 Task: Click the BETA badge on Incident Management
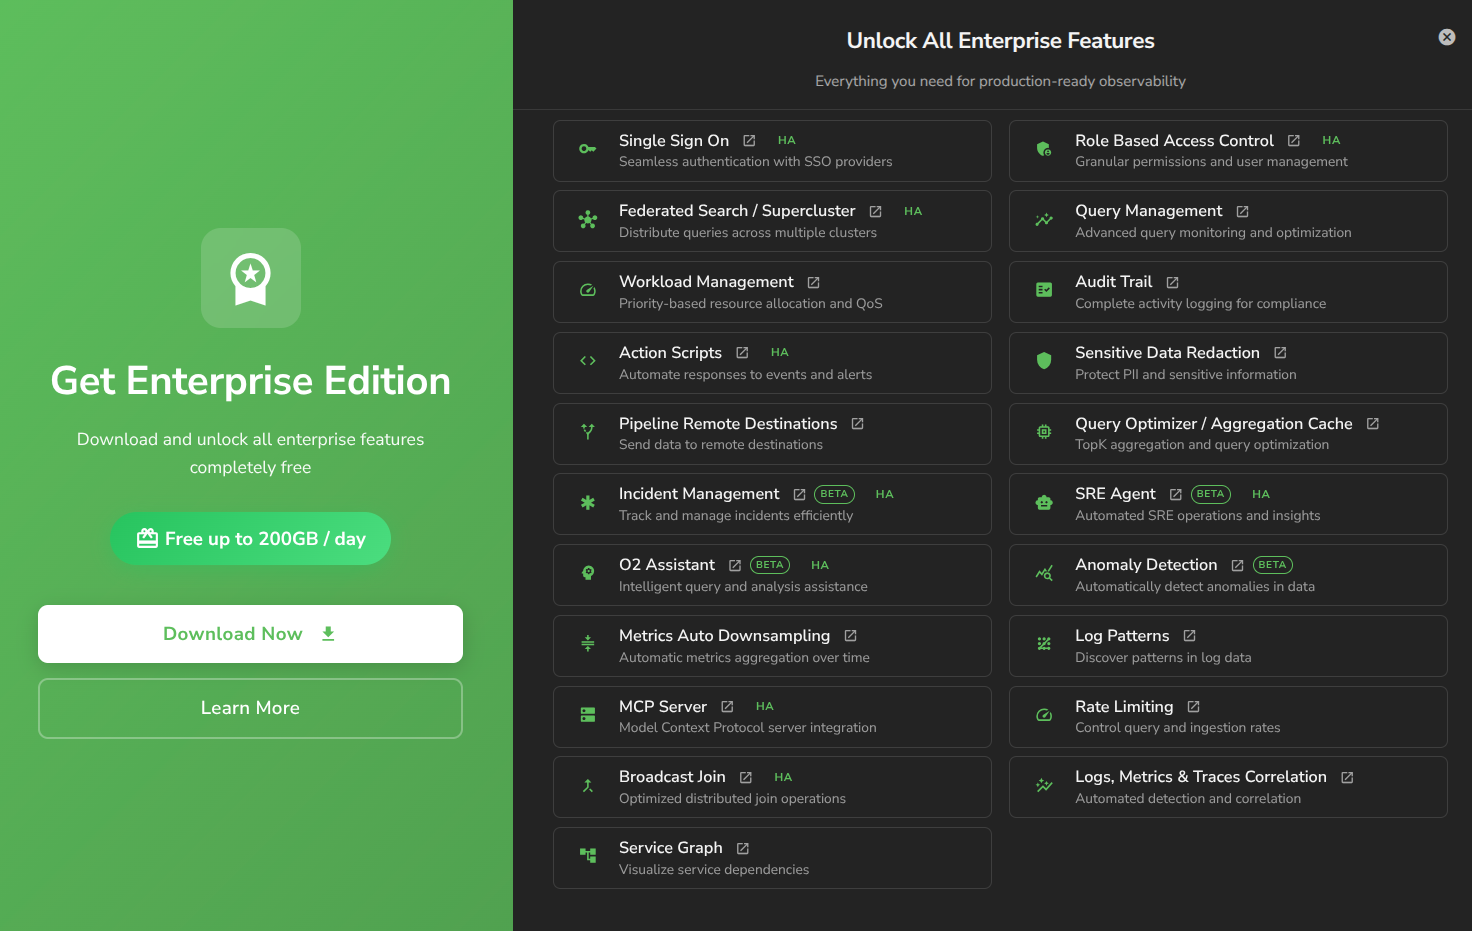[x=834, y=494]
